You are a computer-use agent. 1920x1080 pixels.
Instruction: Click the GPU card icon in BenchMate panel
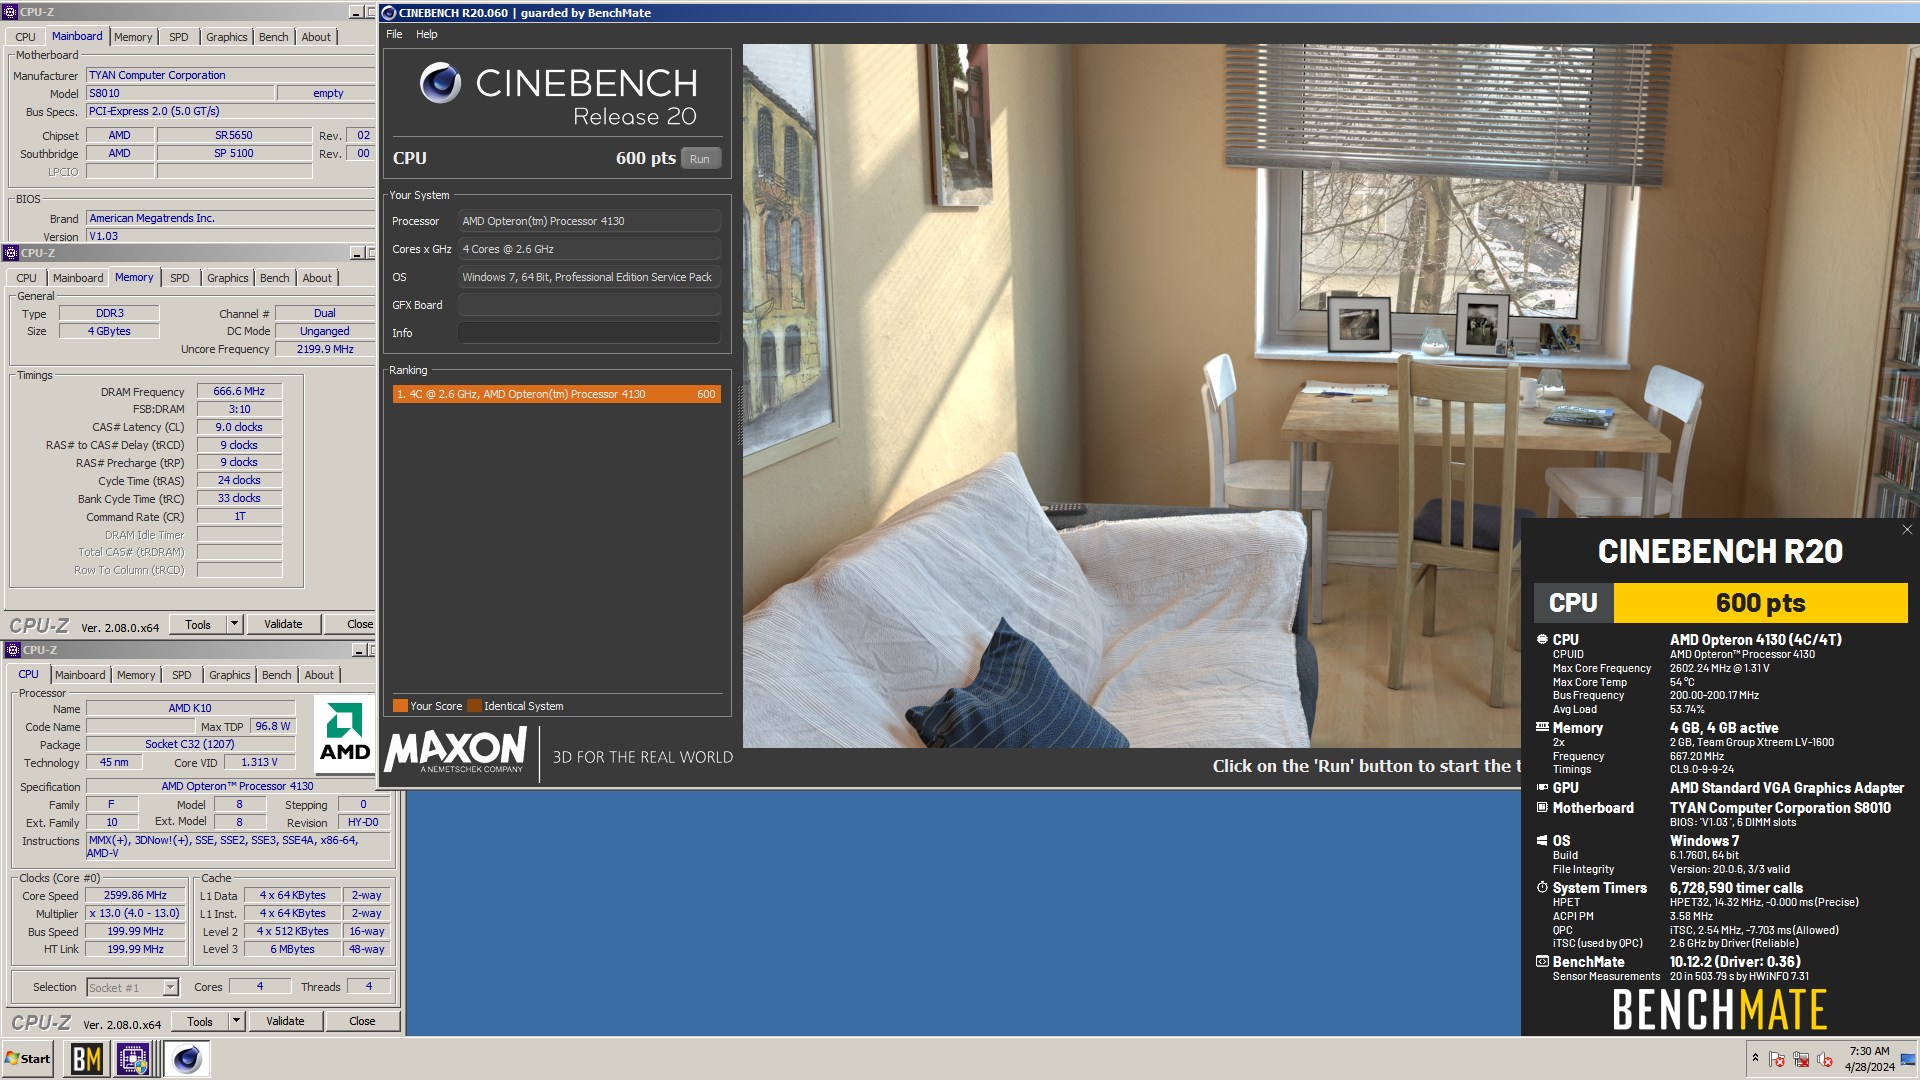click(1542, 787)
